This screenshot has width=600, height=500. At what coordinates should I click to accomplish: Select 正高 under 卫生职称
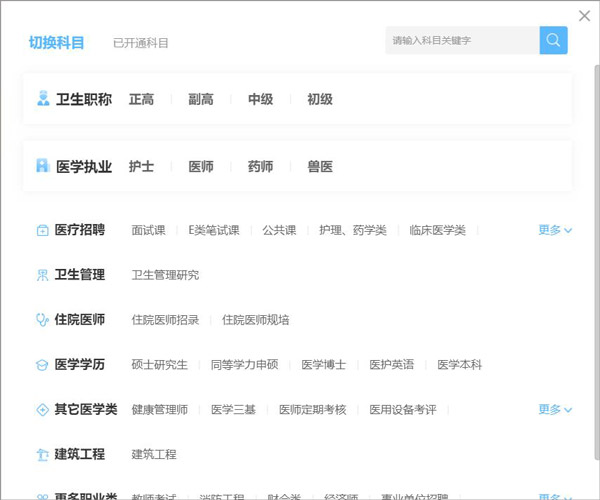(x=141, y=99)
